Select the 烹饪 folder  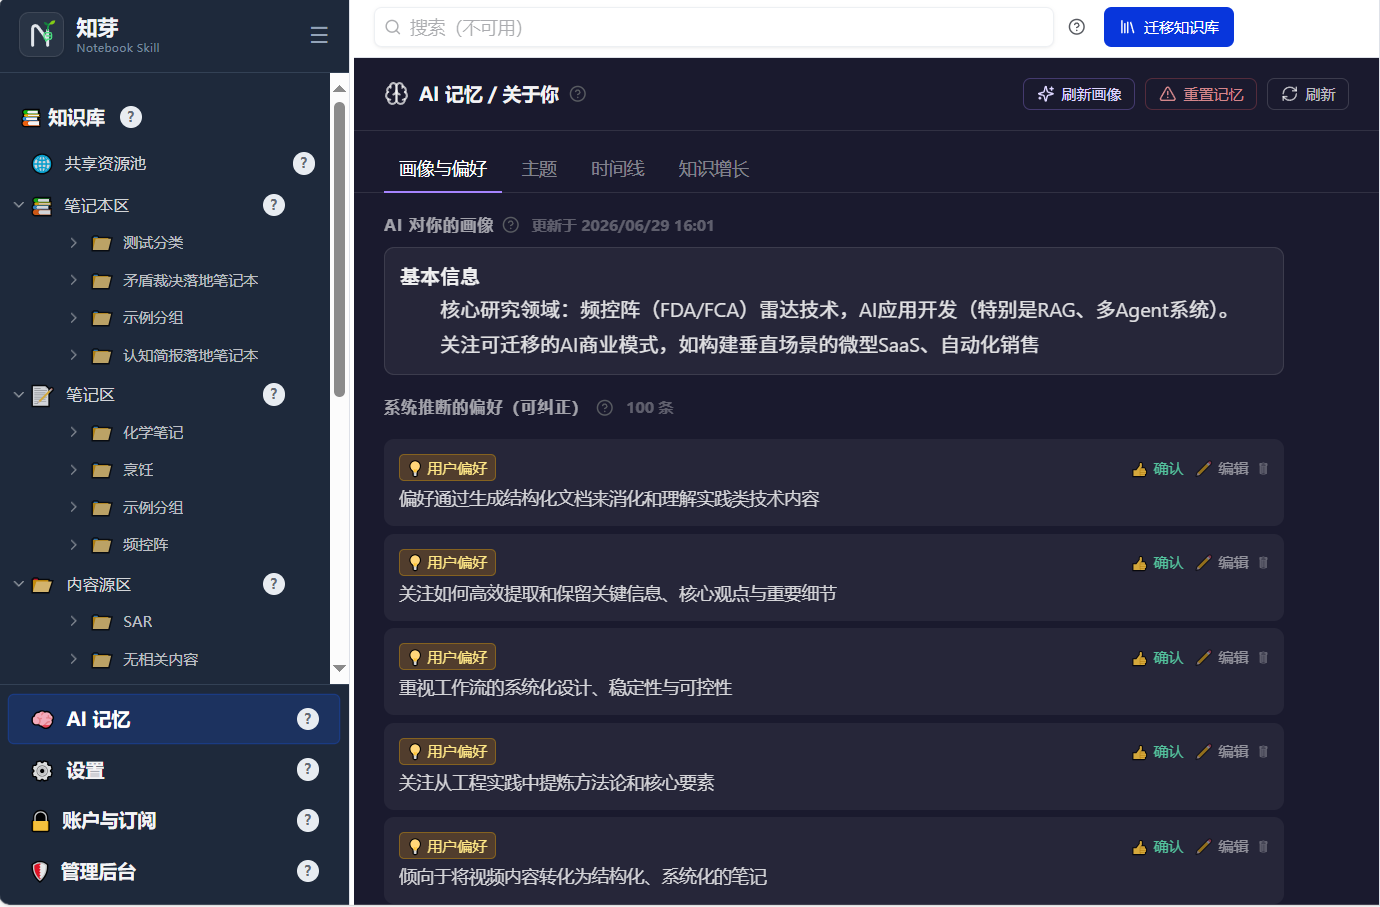tap(138, 470)
